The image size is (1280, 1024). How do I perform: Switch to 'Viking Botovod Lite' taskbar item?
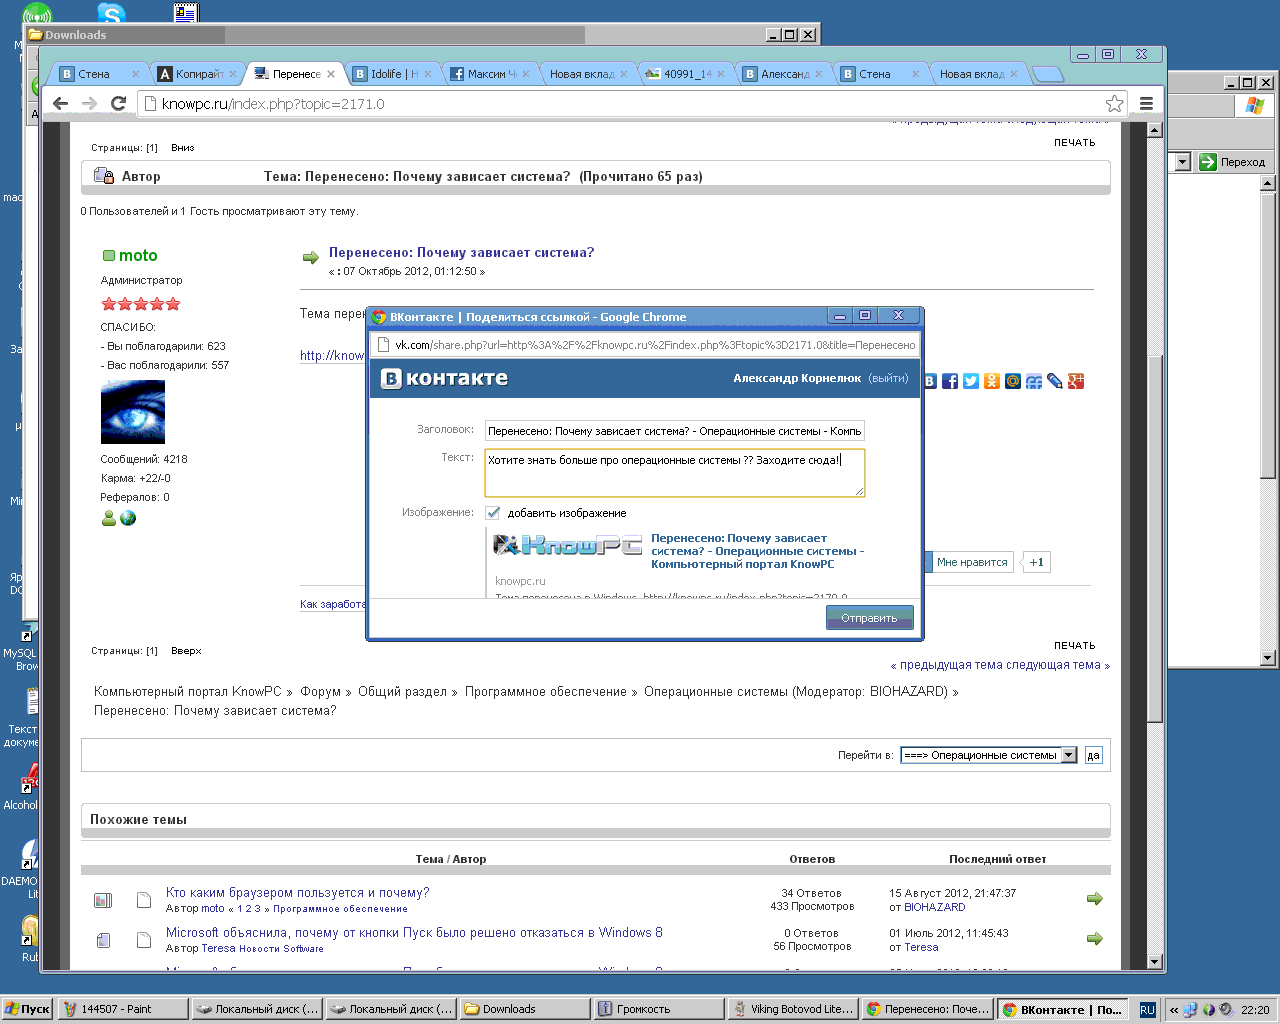tap(792, 1009)
